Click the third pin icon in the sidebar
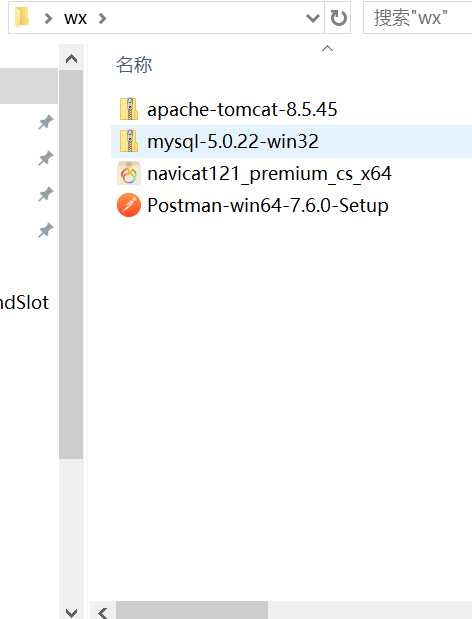472x619 pixels. (x=45, y=194)
